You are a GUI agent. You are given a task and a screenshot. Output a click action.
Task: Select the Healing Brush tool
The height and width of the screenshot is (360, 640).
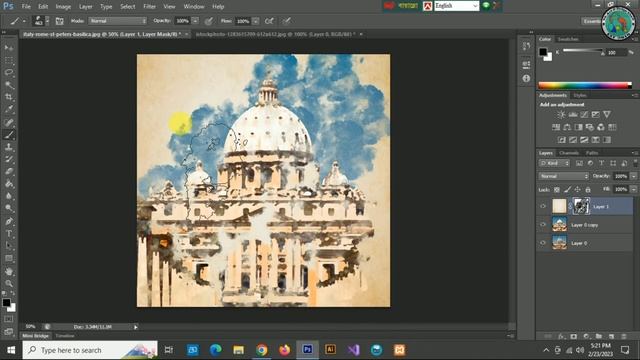coord(9,122)
